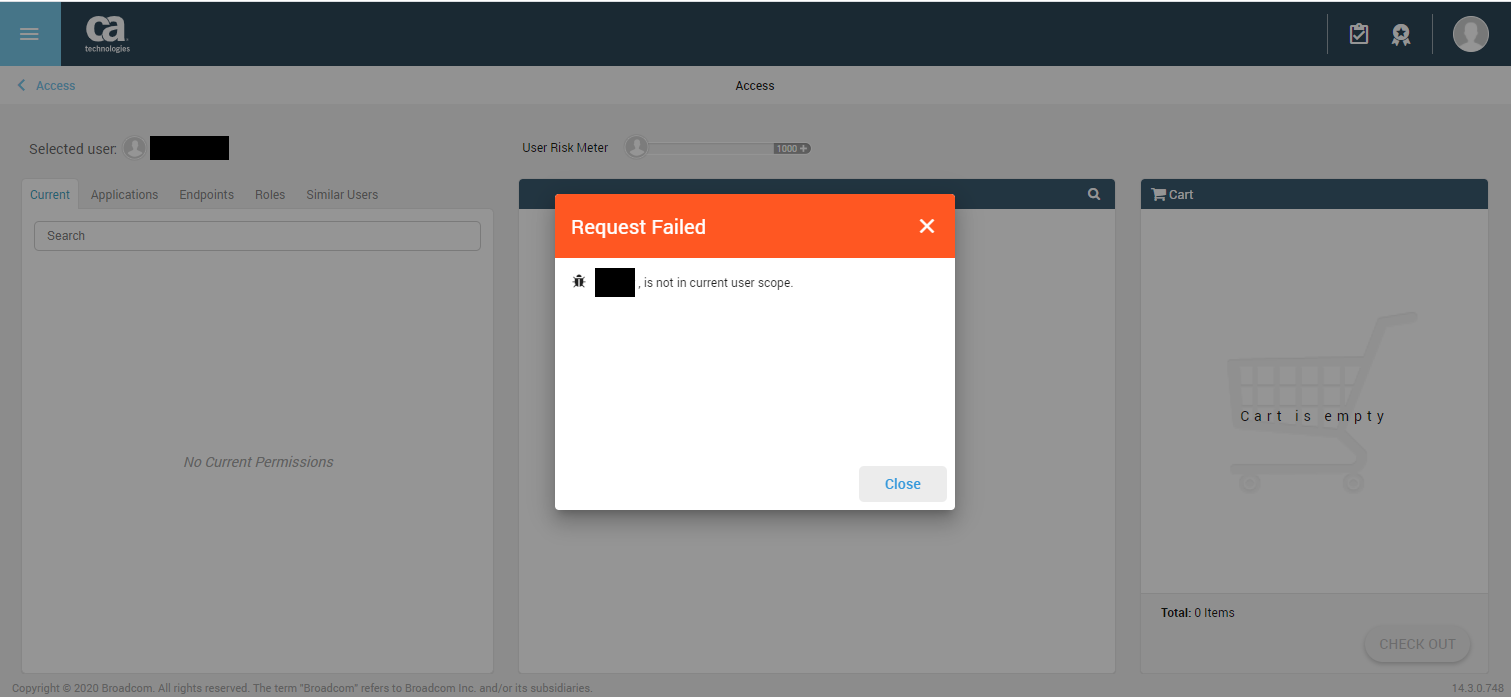Viewport: 1511px width, 697px height.
Task: Switch to the Applications tab
Action: point(124,195)
